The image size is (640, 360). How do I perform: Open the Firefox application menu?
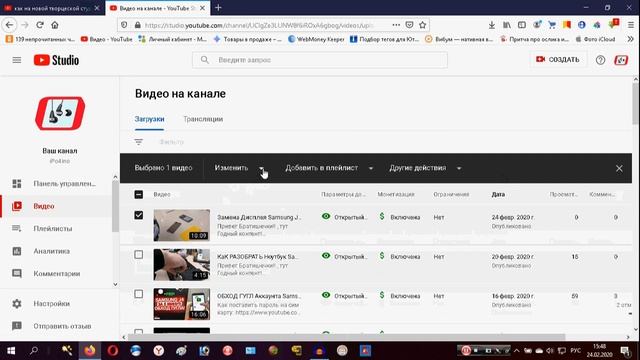[x=631, y=25]
